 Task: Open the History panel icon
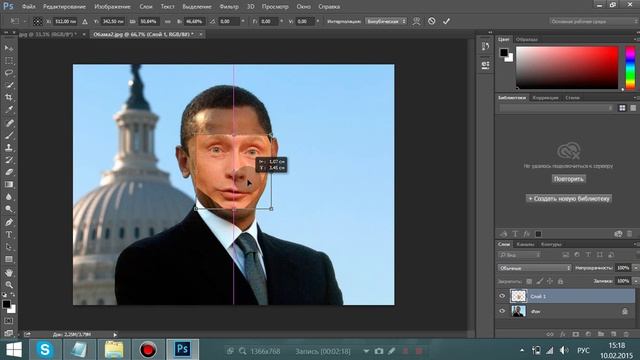tap(485, 46)
